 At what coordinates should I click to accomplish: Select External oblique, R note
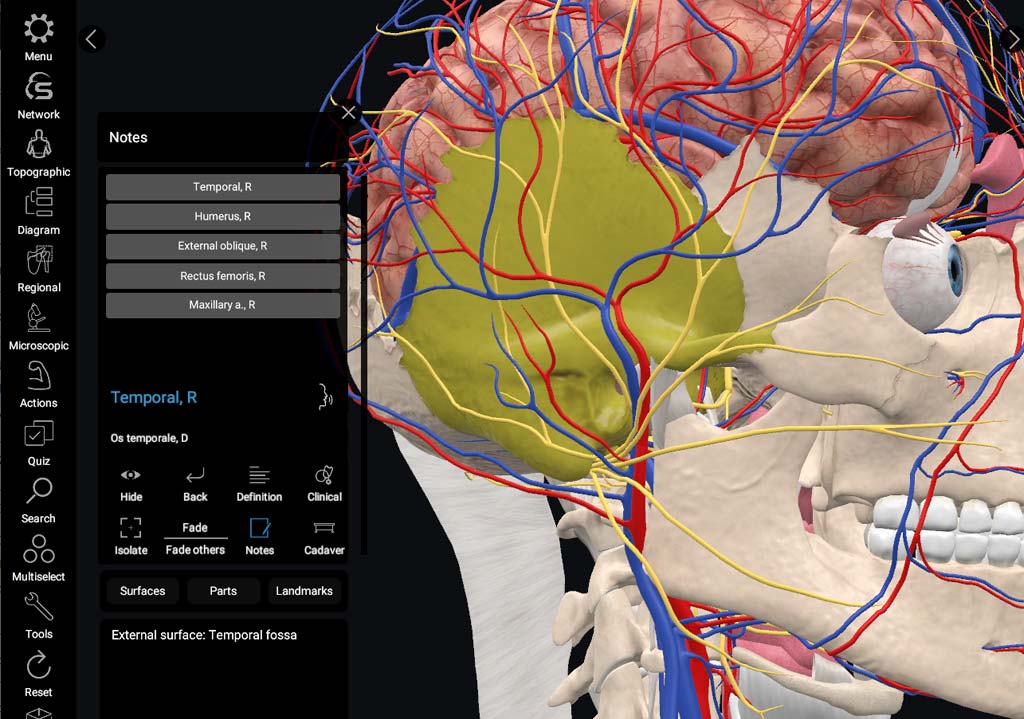[x=223, y=246]
